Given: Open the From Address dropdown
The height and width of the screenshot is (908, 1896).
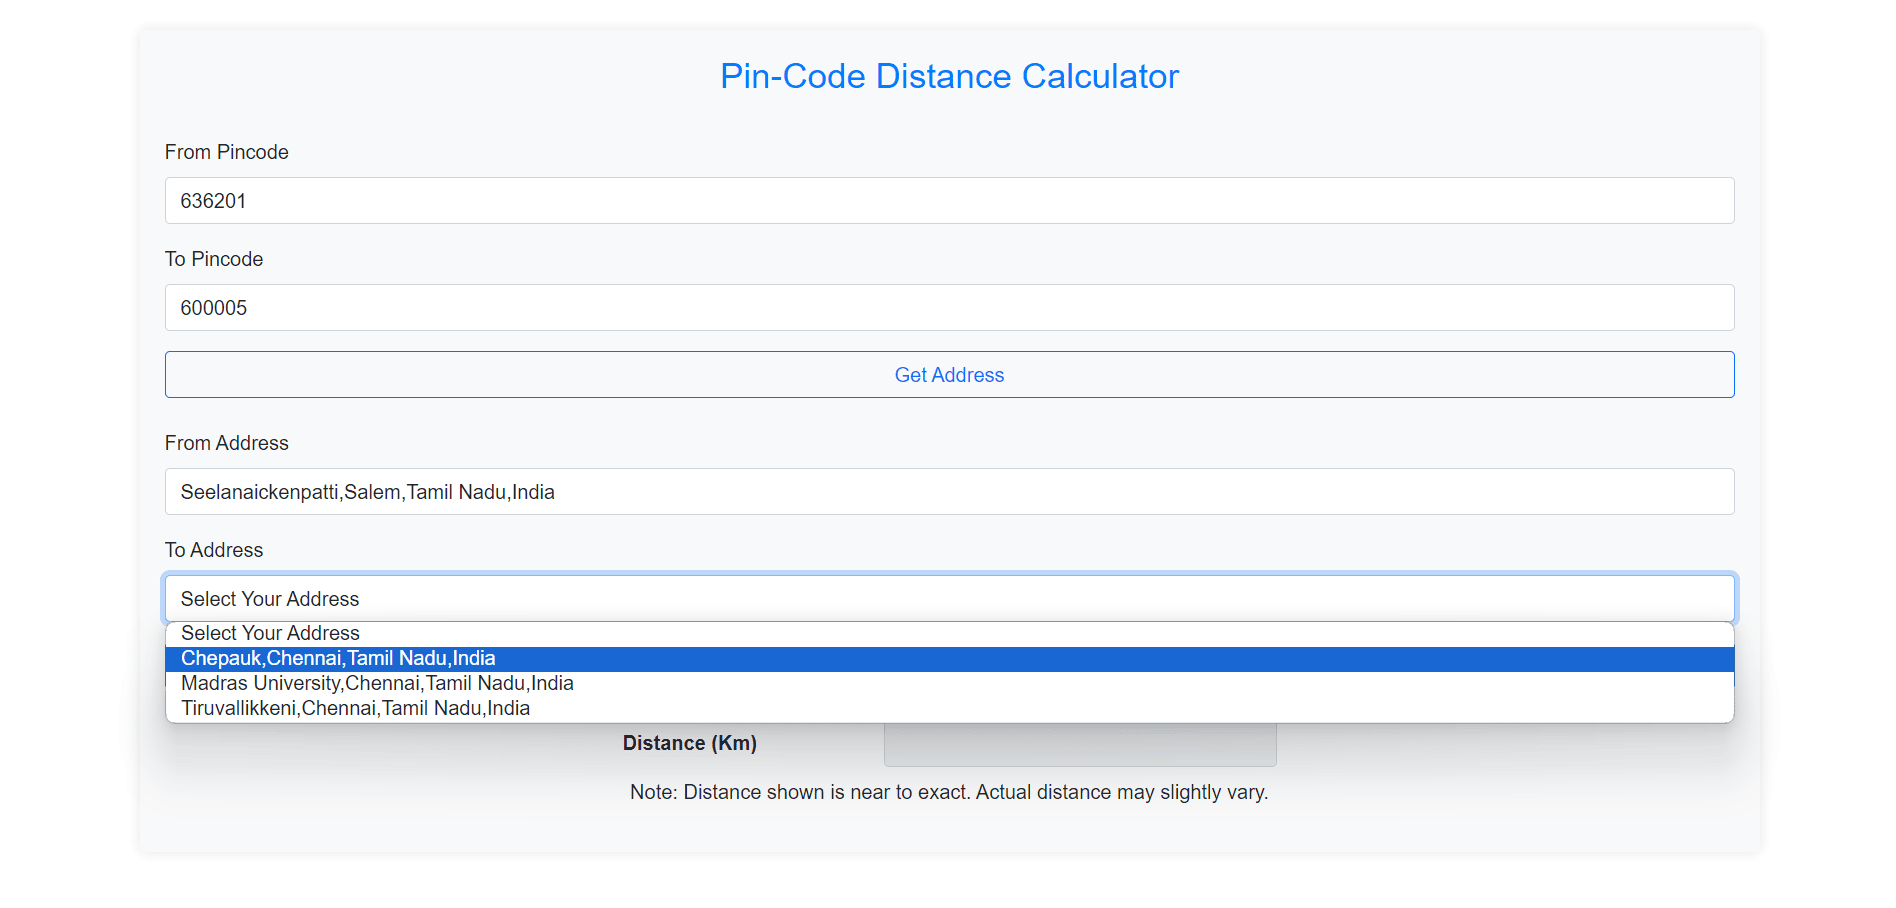Looking at the screenshot, I should [948, 492].
